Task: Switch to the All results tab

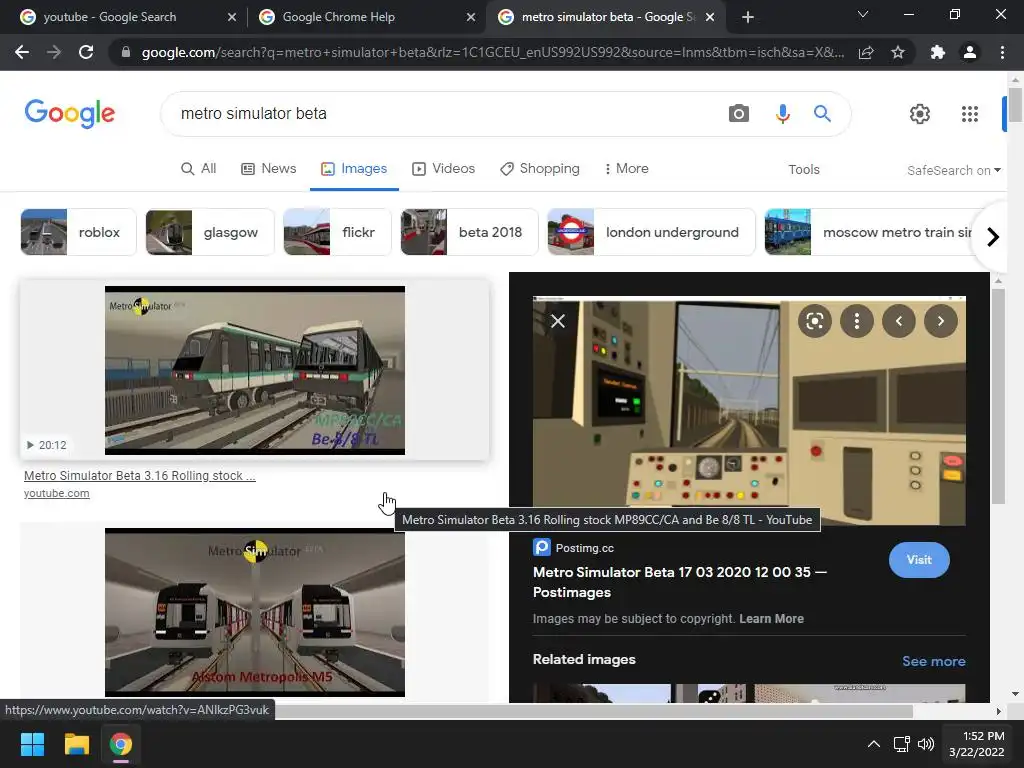Action: coord(199,168)
